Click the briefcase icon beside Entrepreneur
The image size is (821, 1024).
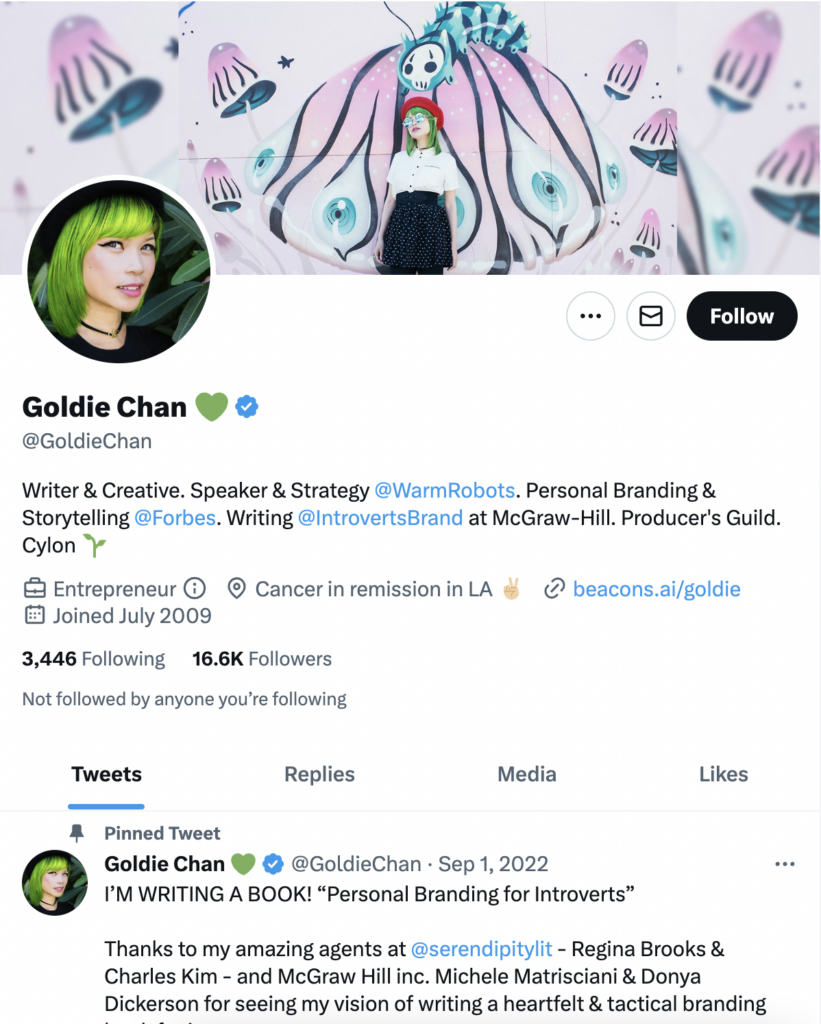tap(35, 588)
